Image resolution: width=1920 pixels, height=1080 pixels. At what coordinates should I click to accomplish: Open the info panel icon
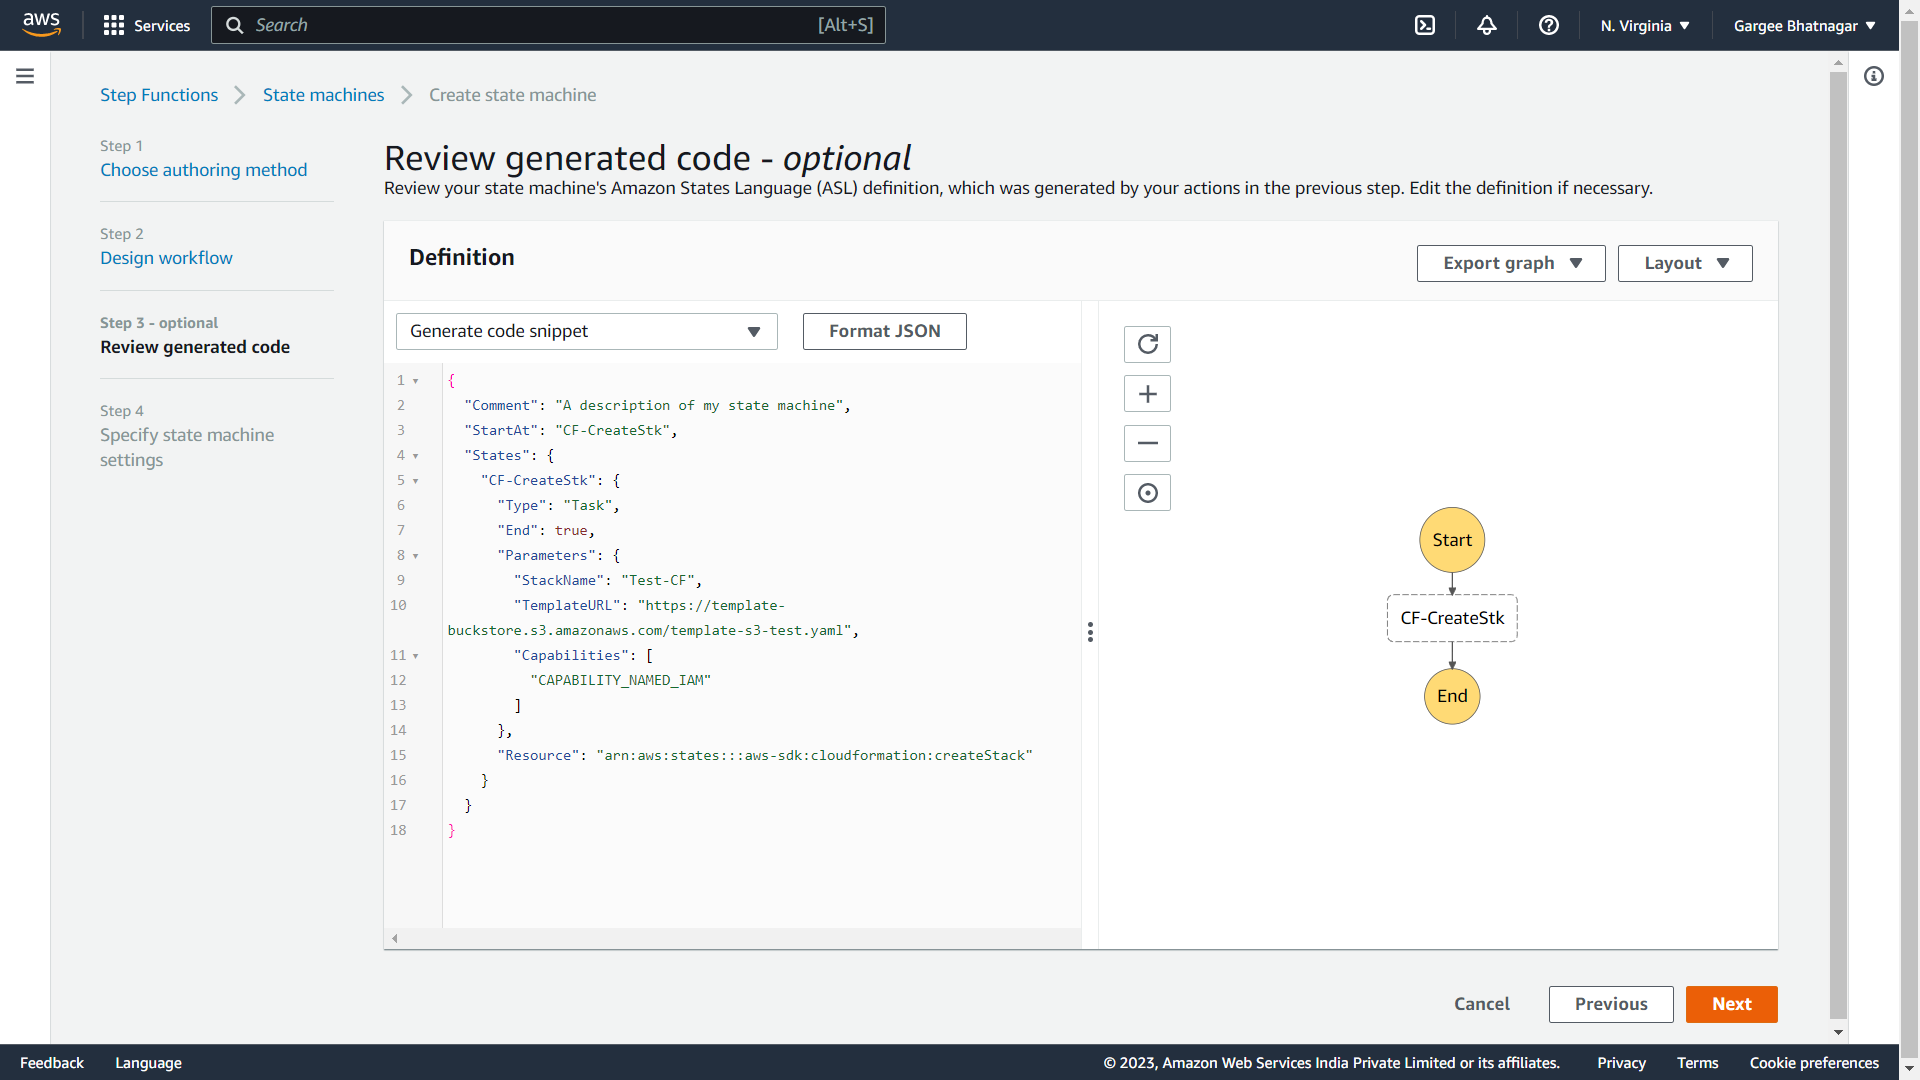pos(1874,76)
